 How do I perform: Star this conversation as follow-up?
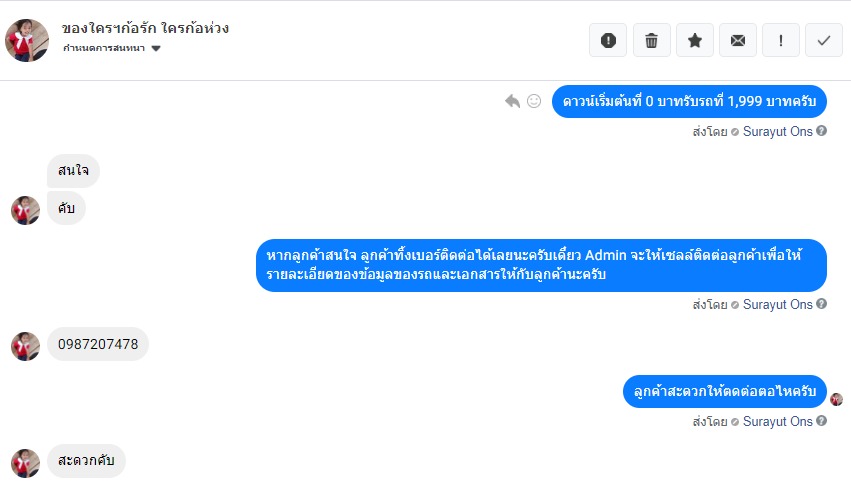(695, 40)
